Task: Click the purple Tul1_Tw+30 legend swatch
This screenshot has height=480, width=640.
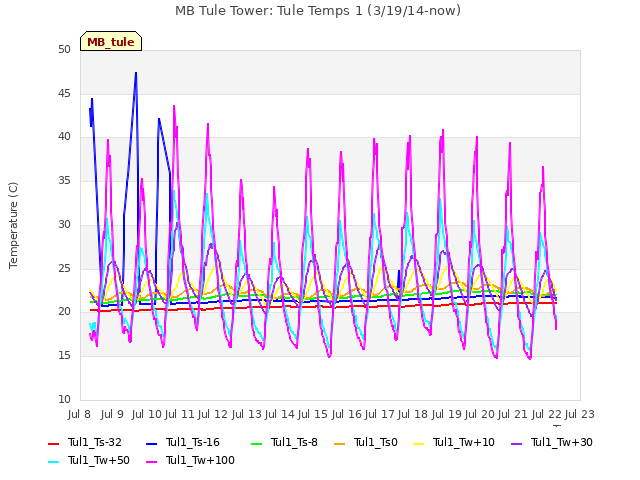Action: point(516,443)
